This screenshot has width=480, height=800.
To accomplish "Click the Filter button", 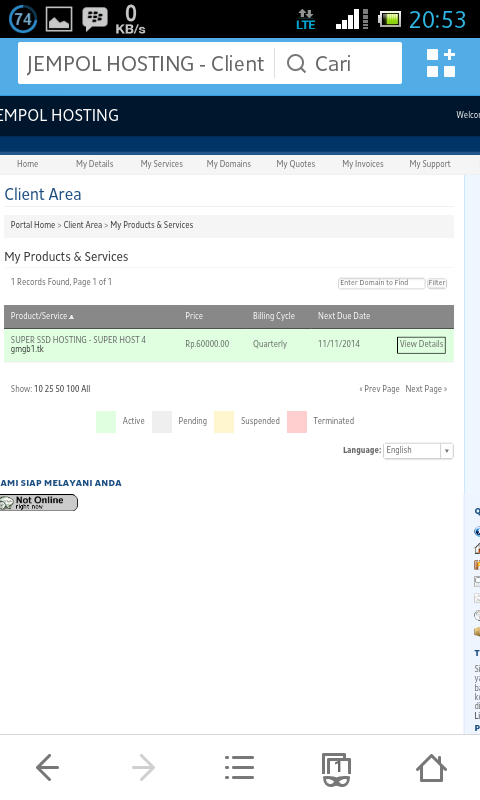I will click(x=437, y=283).
